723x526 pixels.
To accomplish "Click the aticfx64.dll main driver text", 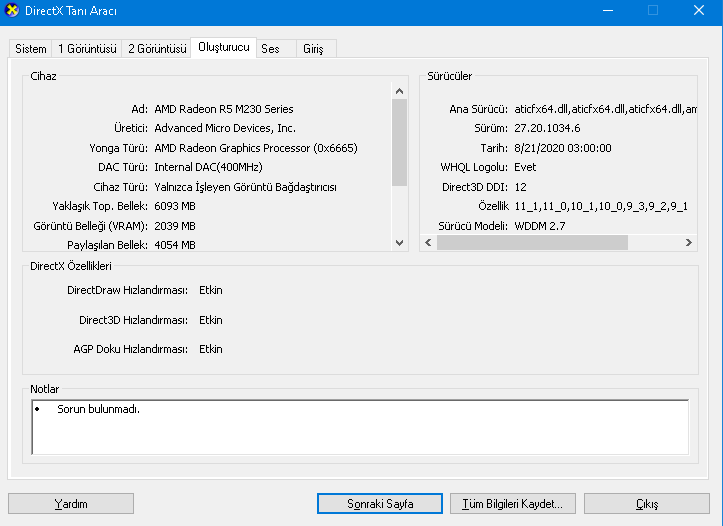I will point(605,109).
